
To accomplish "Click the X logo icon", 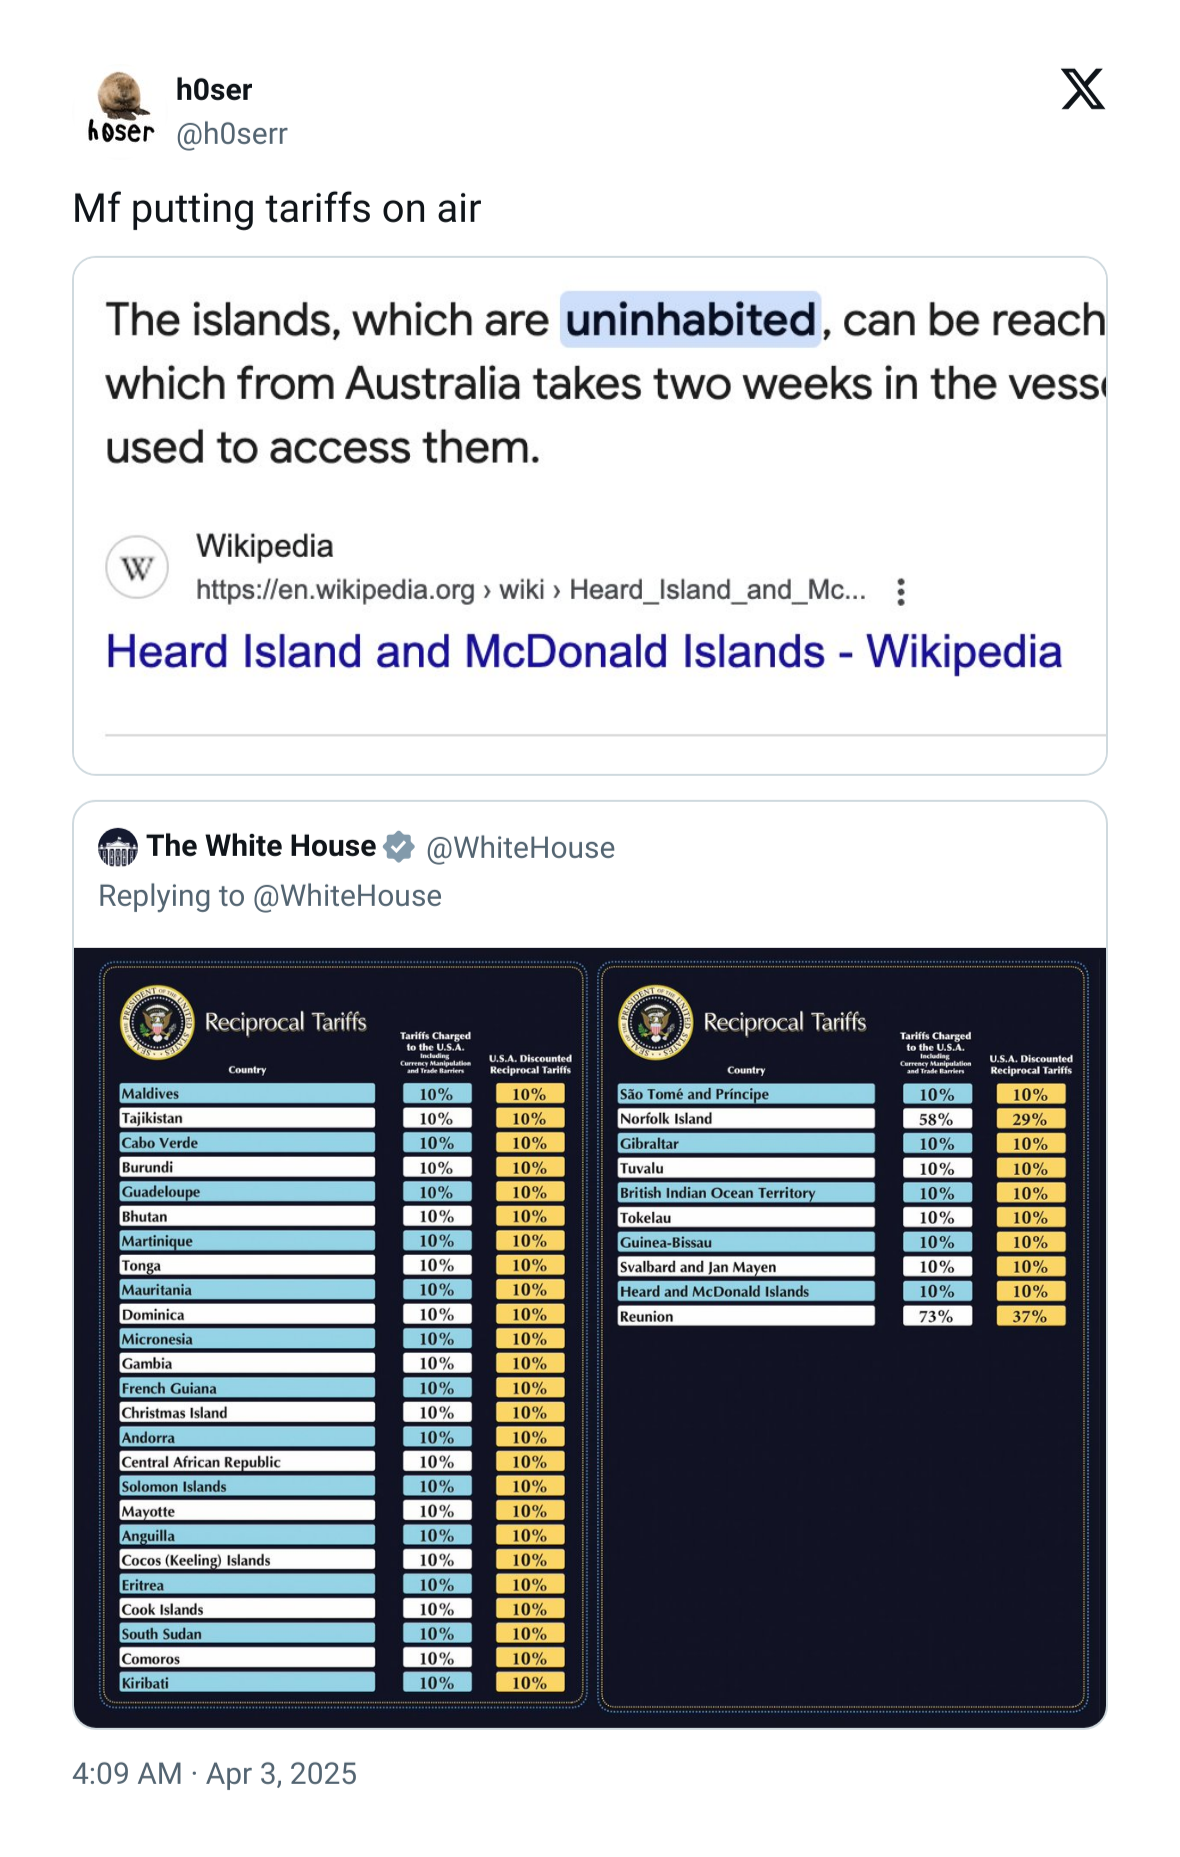I will [x=1082, y=89].
